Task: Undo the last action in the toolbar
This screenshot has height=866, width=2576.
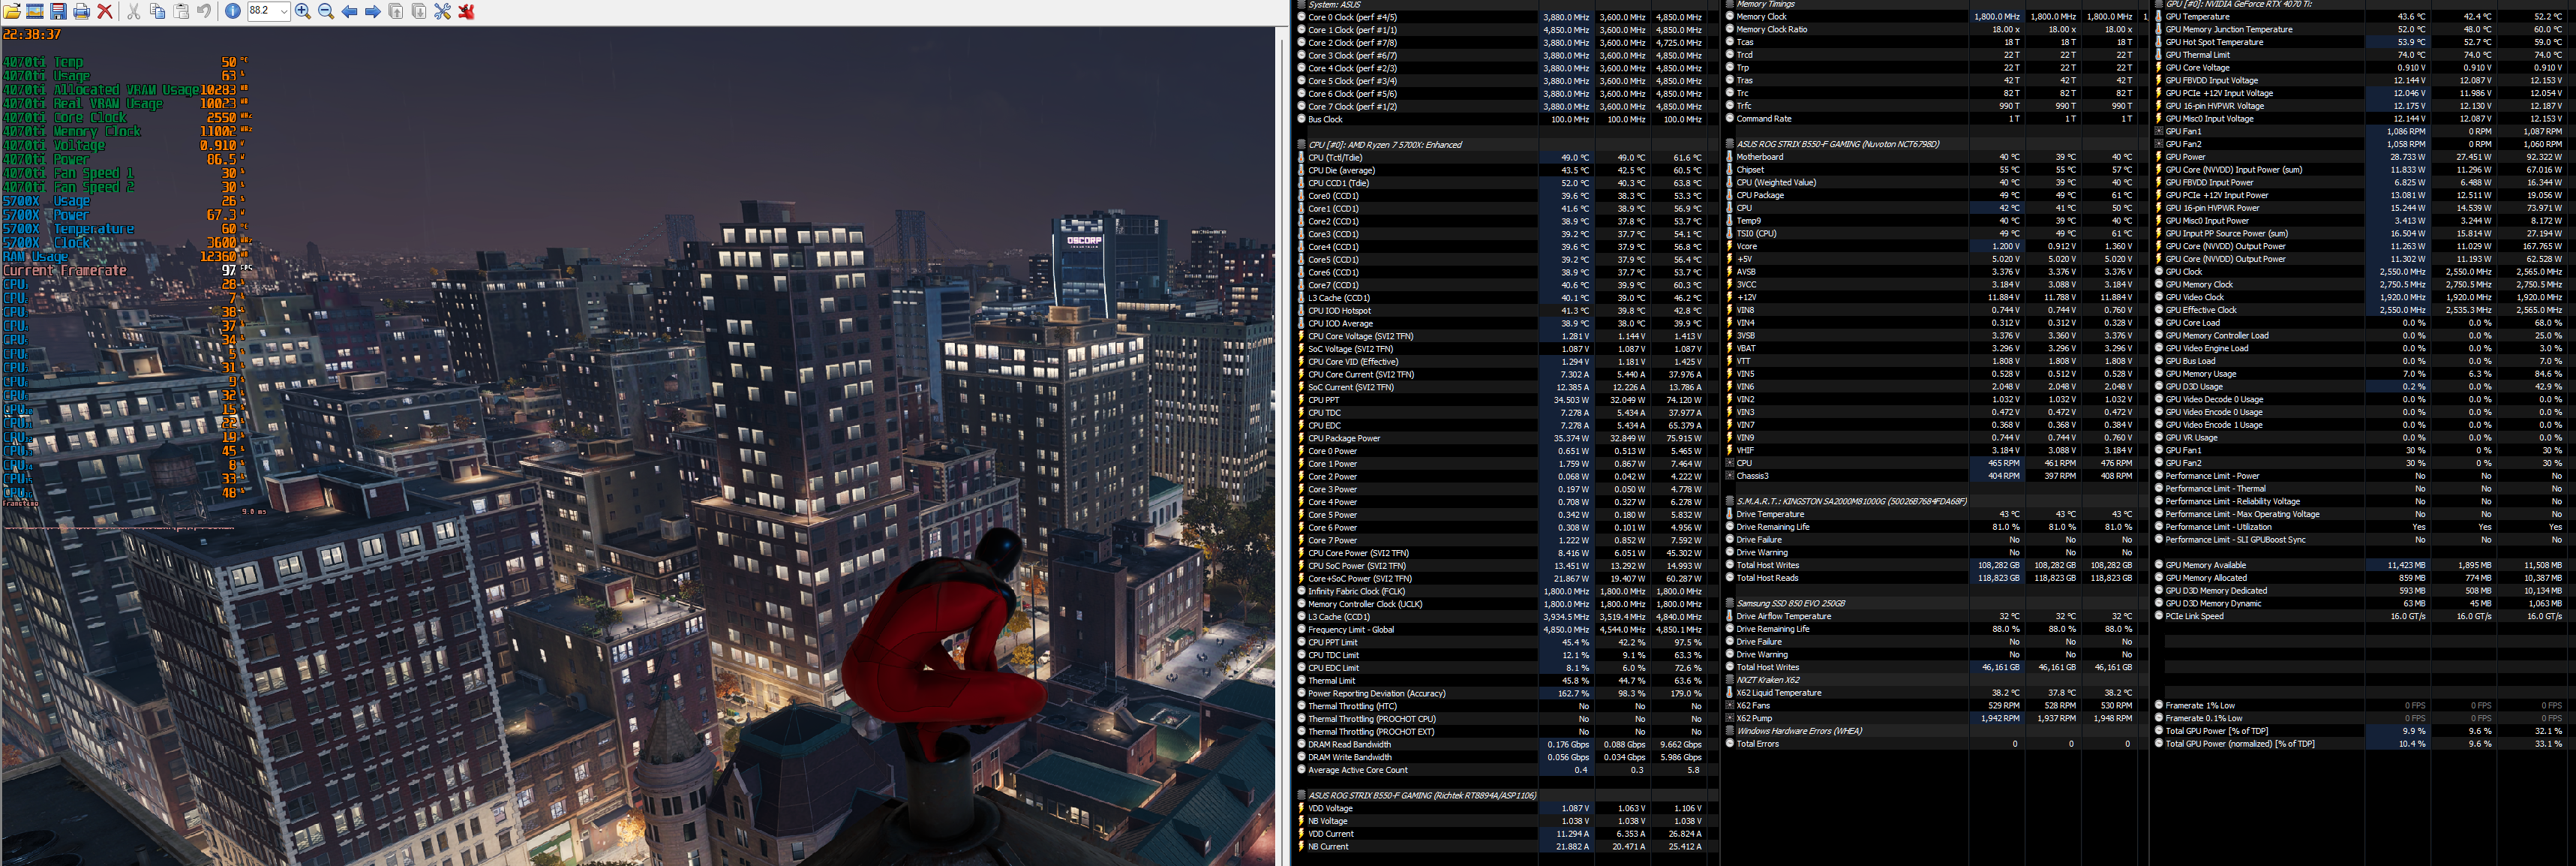Action: tap(204, 11)
